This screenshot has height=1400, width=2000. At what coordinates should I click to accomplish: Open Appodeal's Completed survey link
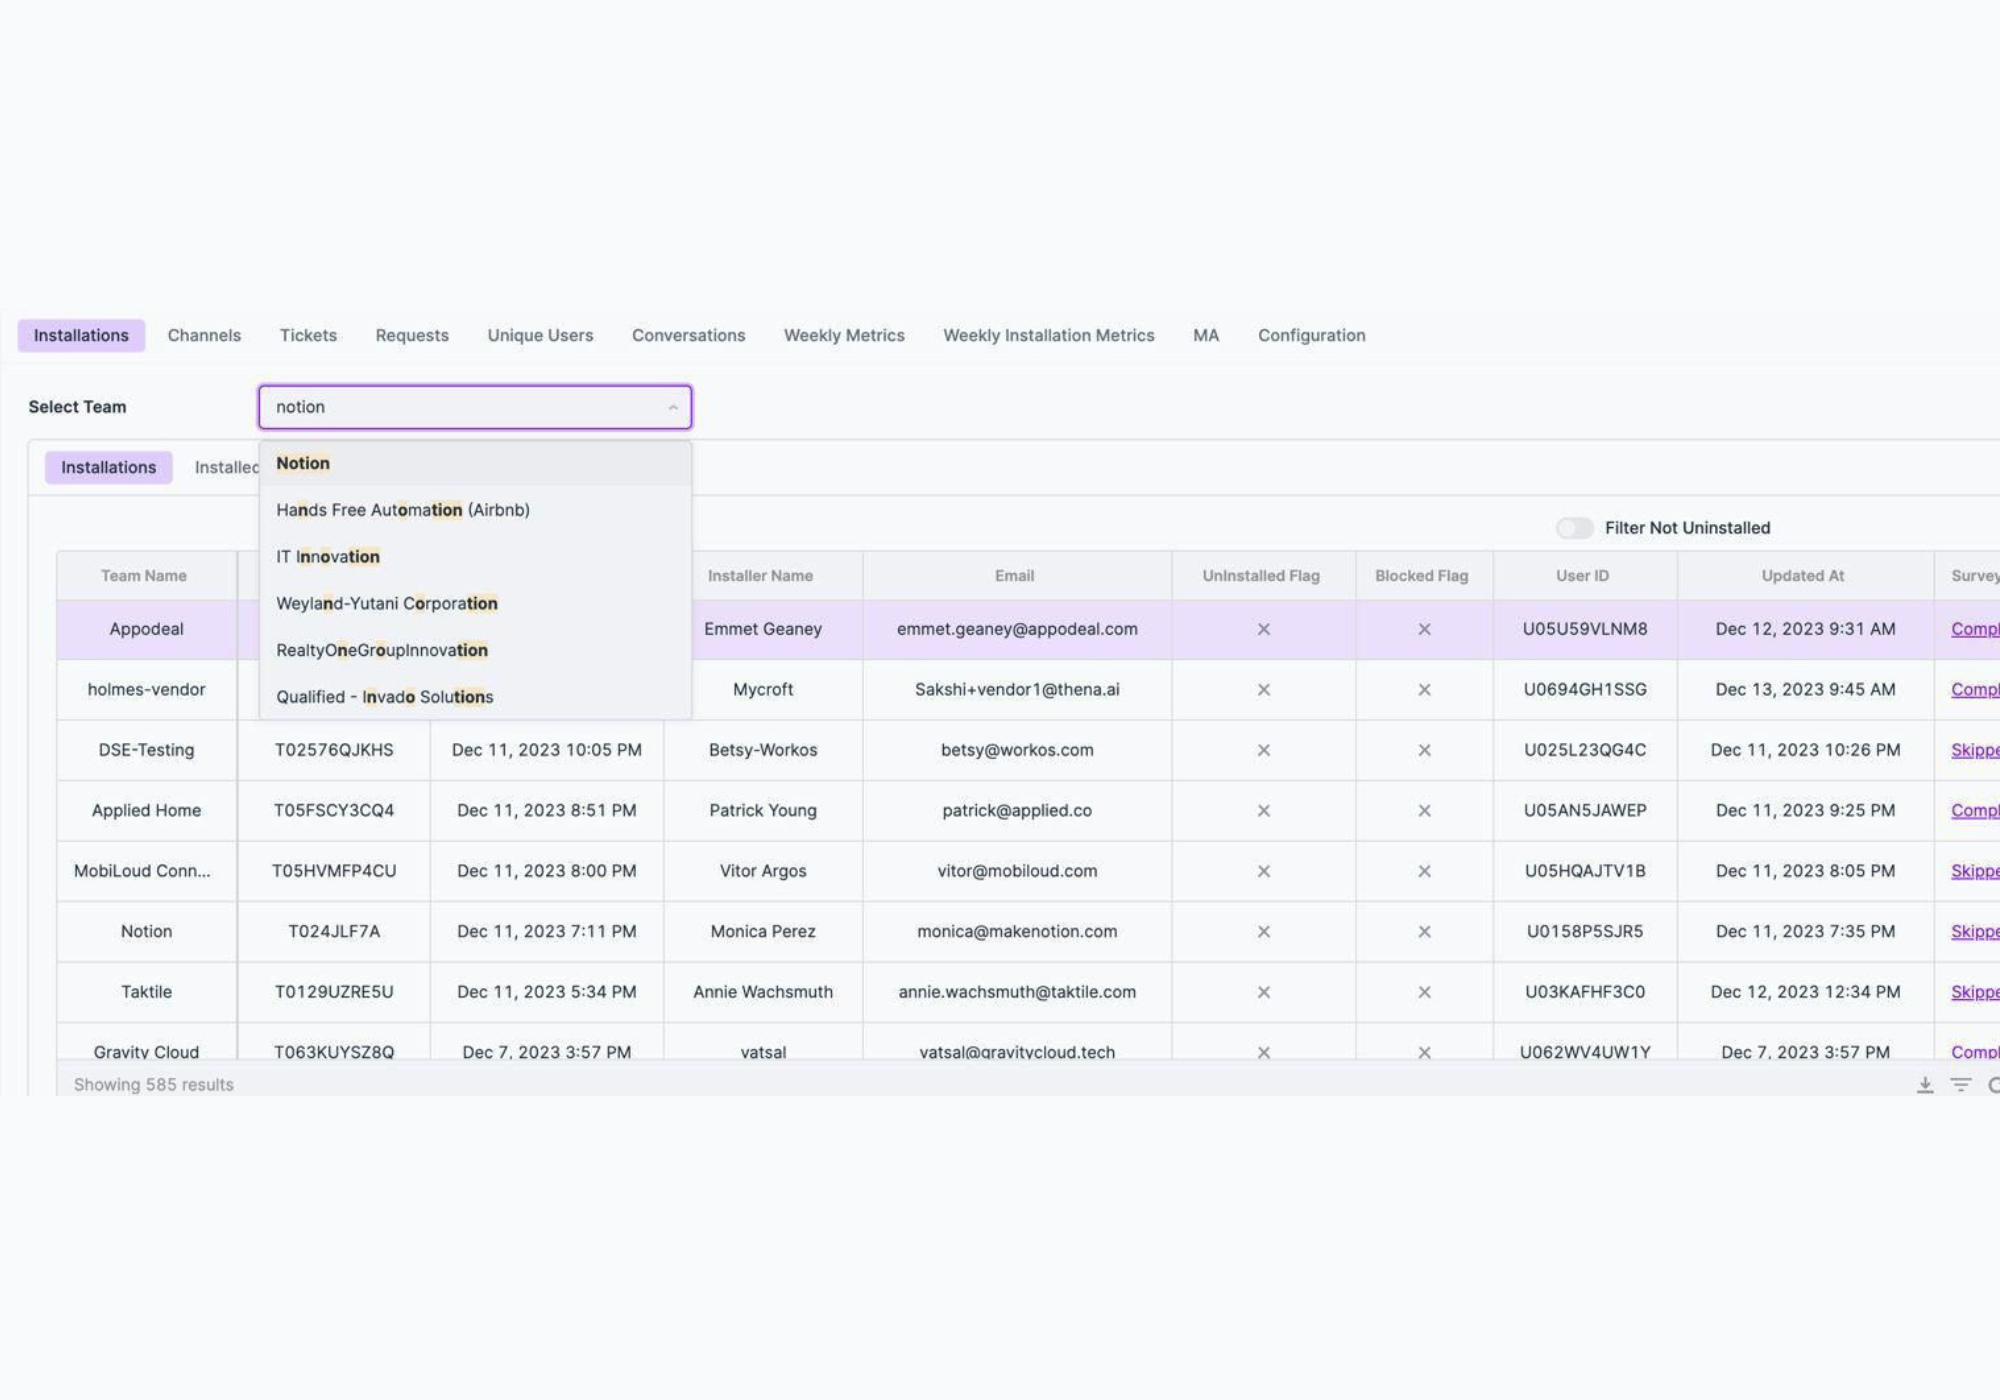(x=1974, y=629)
